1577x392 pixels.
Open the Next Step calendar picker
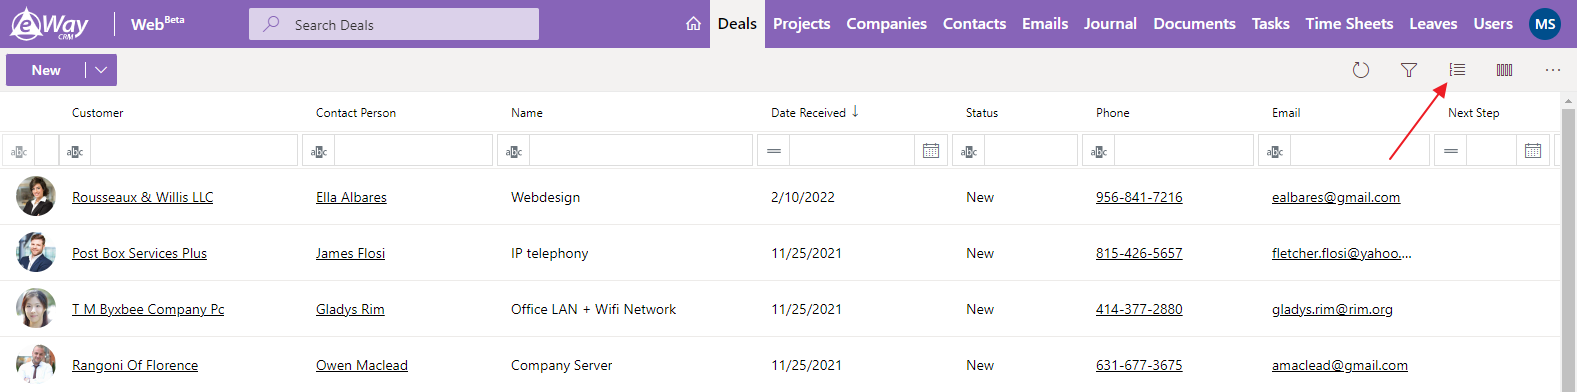pos(1533,151)
